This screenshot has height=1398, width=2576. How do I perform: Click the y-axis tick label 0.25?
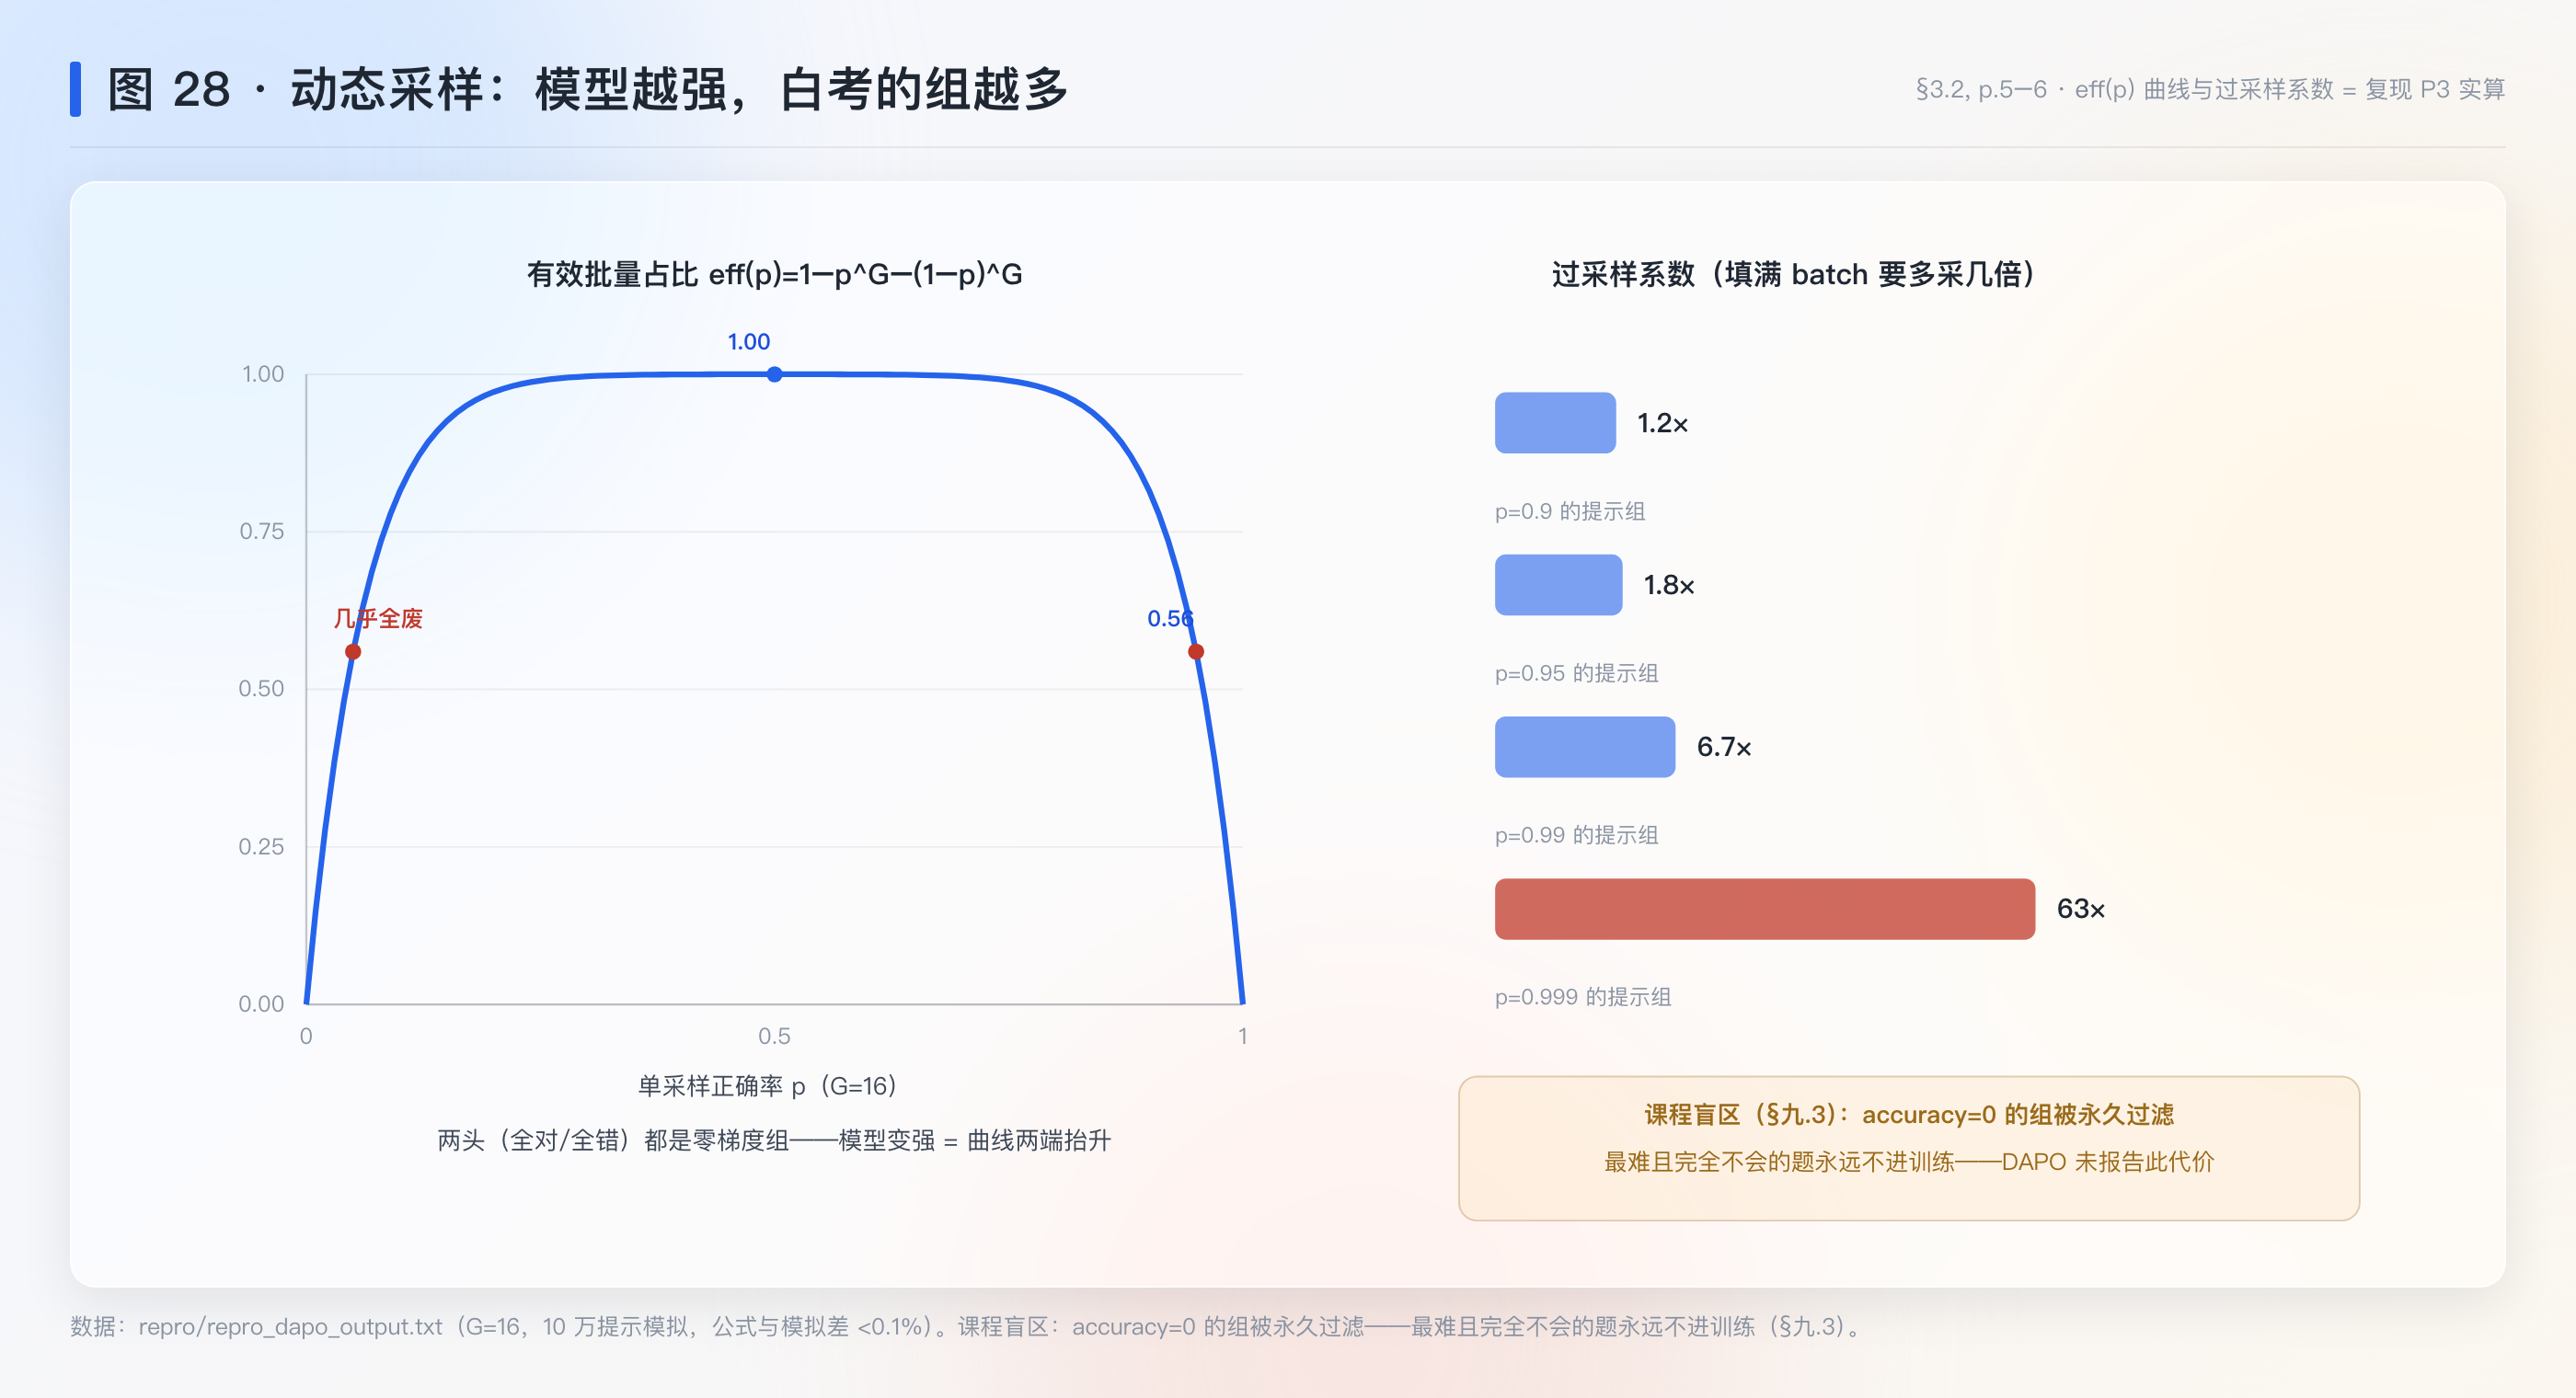click(x=261, y=847)
